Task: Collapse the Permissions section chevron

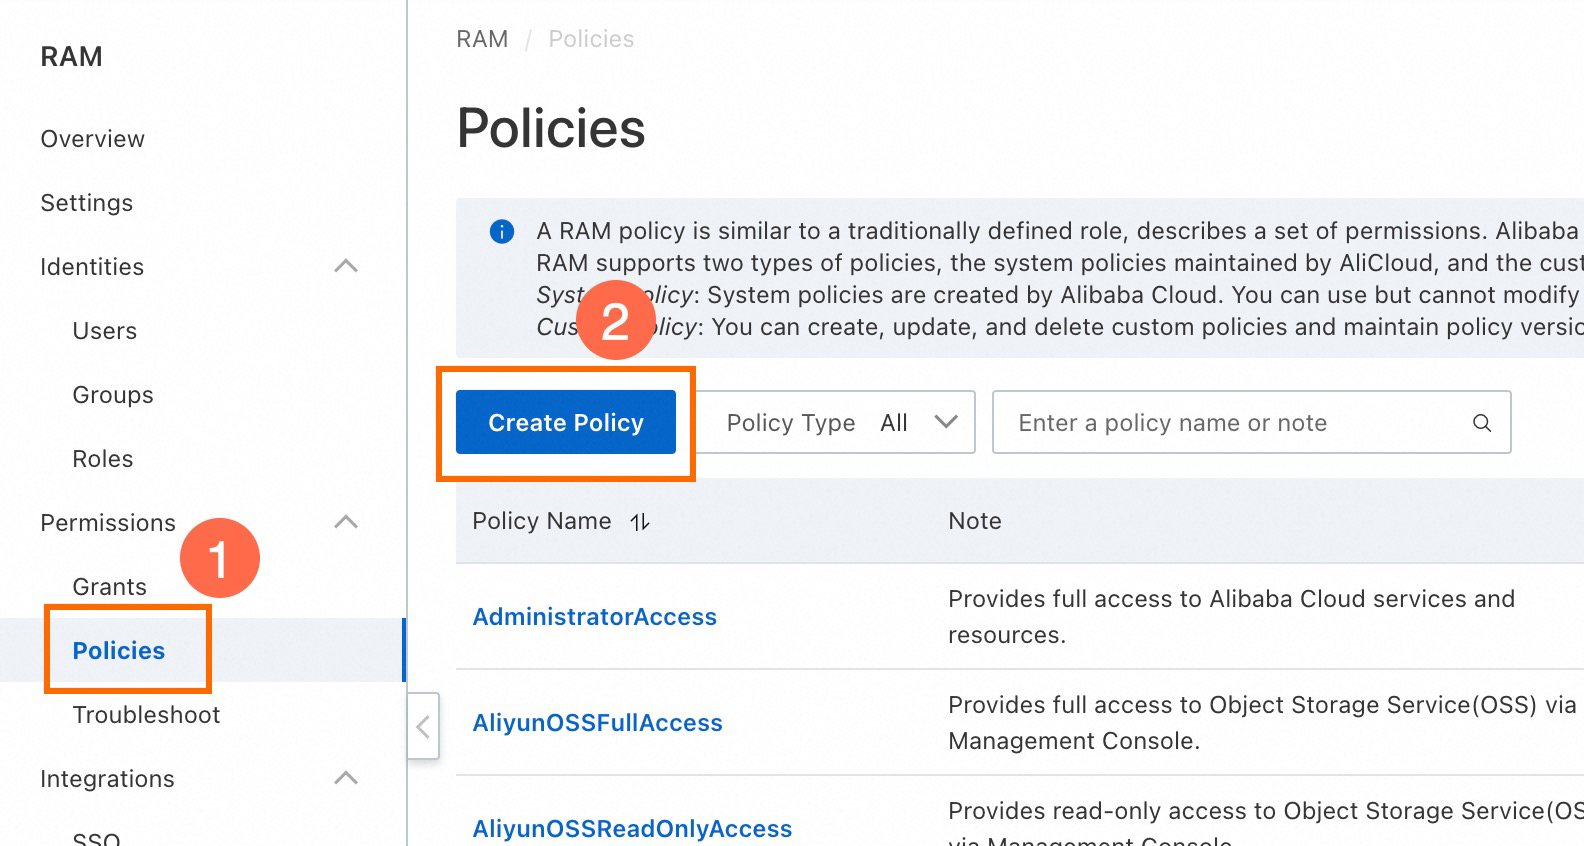Action: (346, 522)
